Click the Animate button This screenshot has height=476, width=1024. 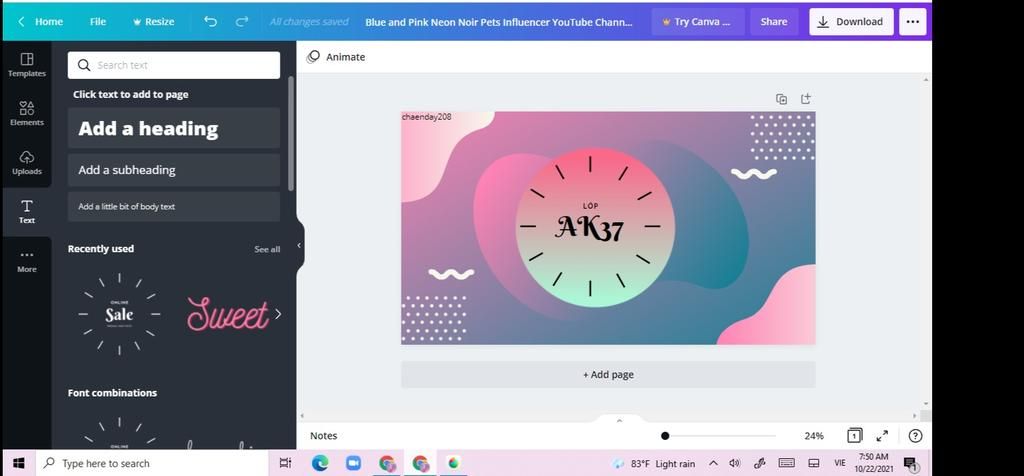point(336,57)
